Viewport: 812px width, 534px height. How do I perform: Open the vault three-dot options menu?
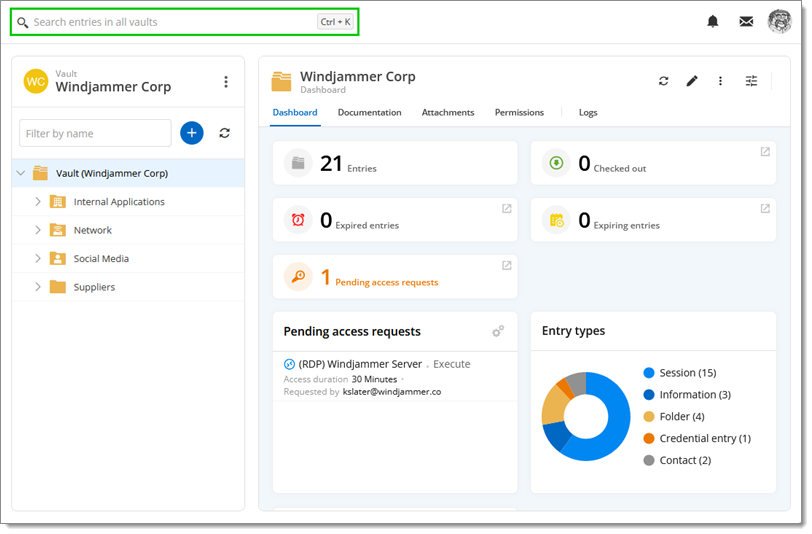point(226,82)
